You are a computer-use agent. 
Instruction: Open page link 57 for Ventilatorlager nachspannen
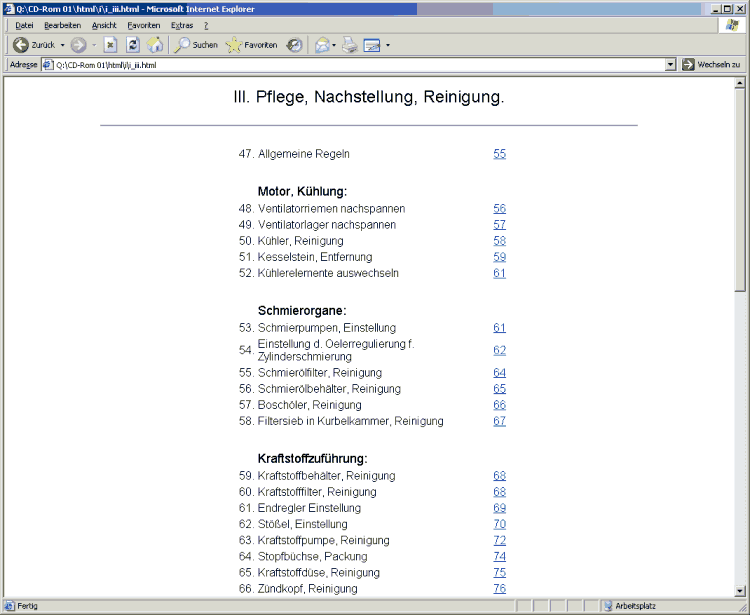pyautogui.click(x=499, y=225)
